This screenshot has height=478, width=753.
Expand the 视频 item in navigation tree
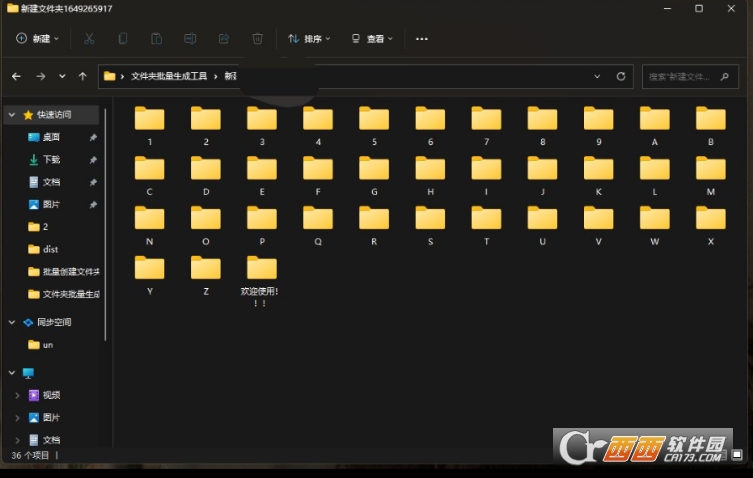pyautogui.click(x=16, y=395)
